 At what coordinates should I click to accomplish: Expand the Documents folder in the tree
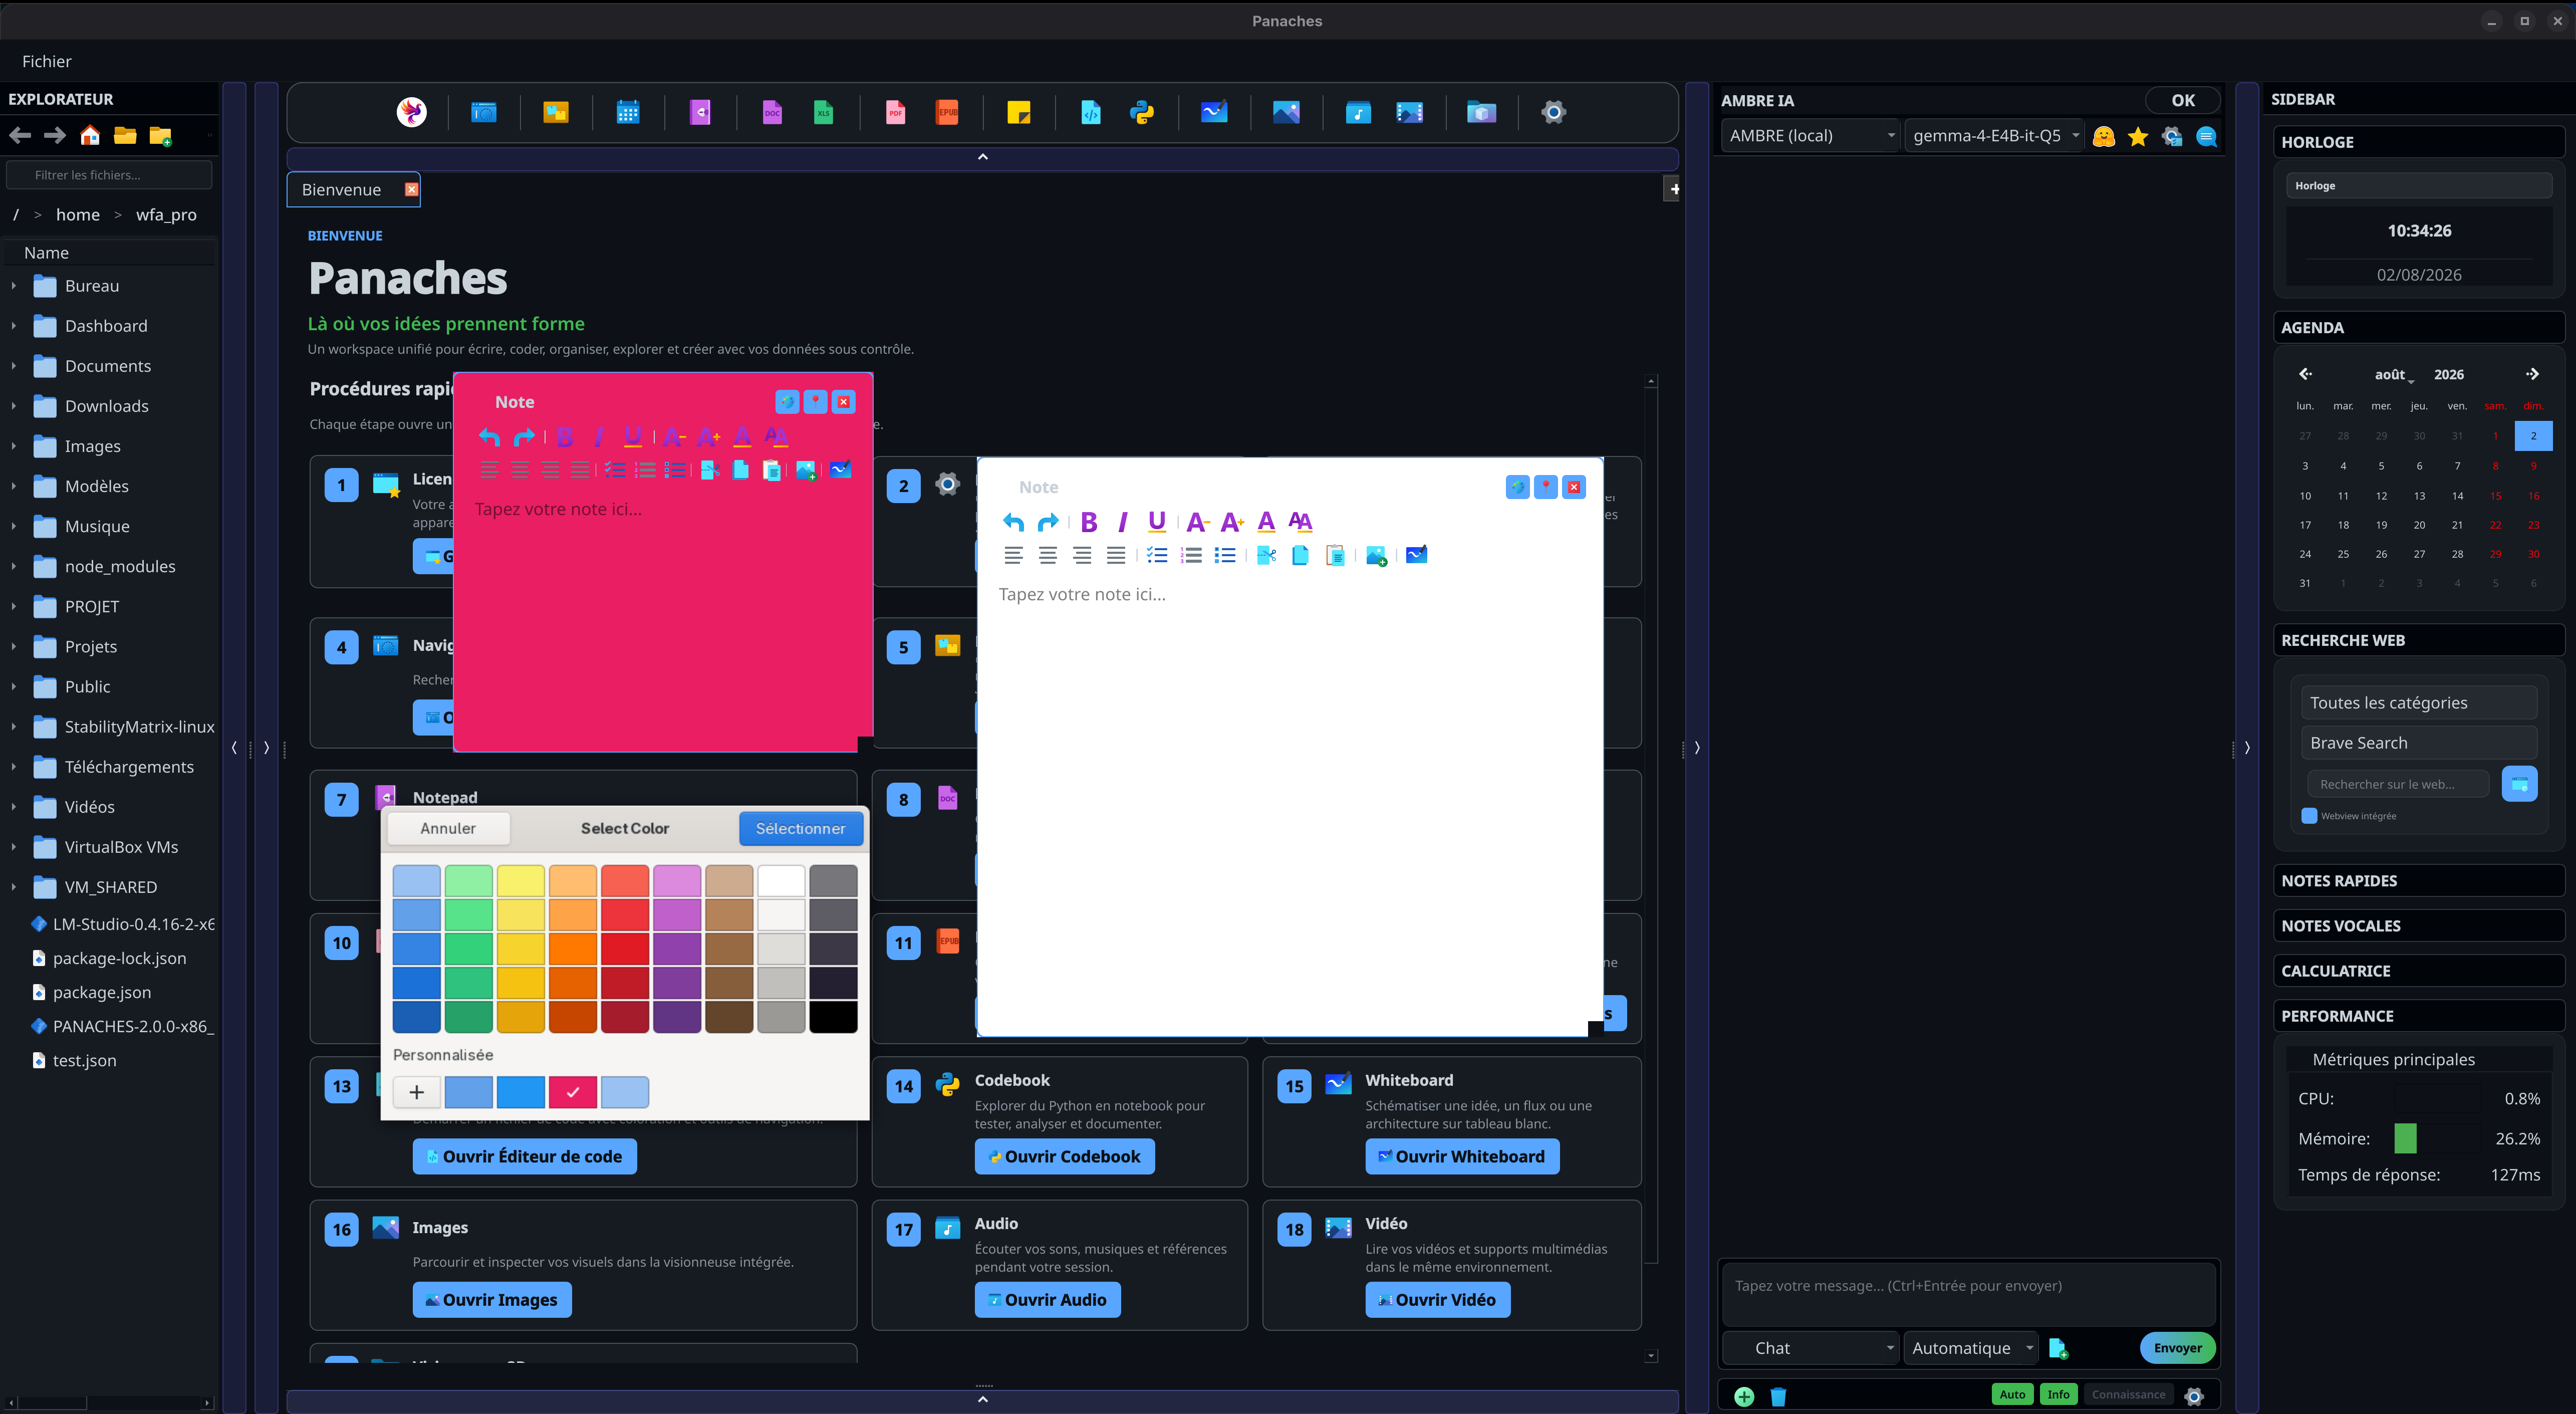tap(13, 366)
